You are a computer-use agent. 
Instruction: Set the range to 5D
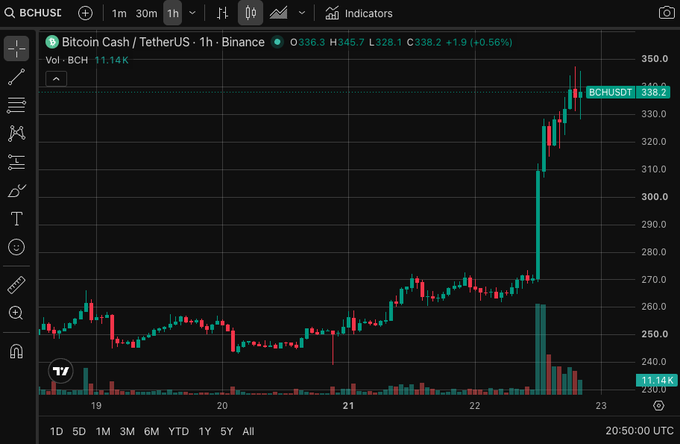tap(79, 431)
